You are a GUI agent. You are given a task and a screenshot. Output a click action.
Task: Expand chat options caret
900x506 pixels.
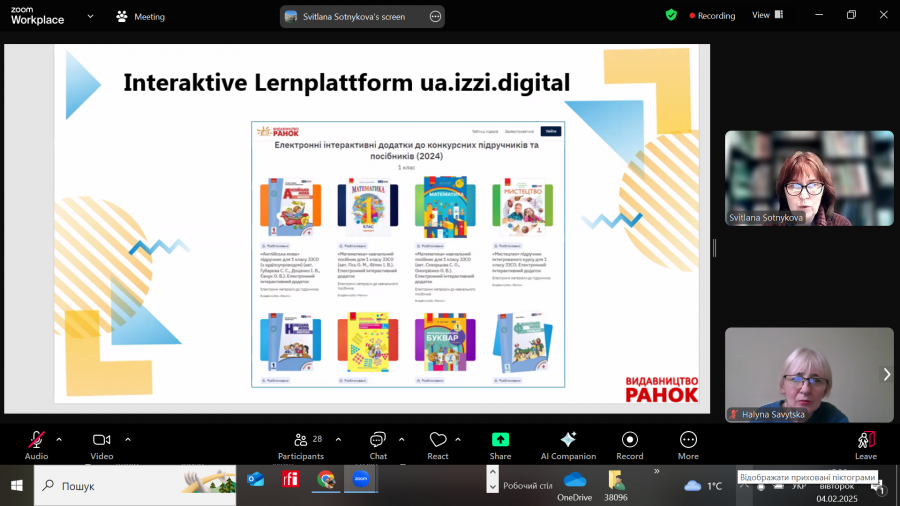click(x=402, y=440)
